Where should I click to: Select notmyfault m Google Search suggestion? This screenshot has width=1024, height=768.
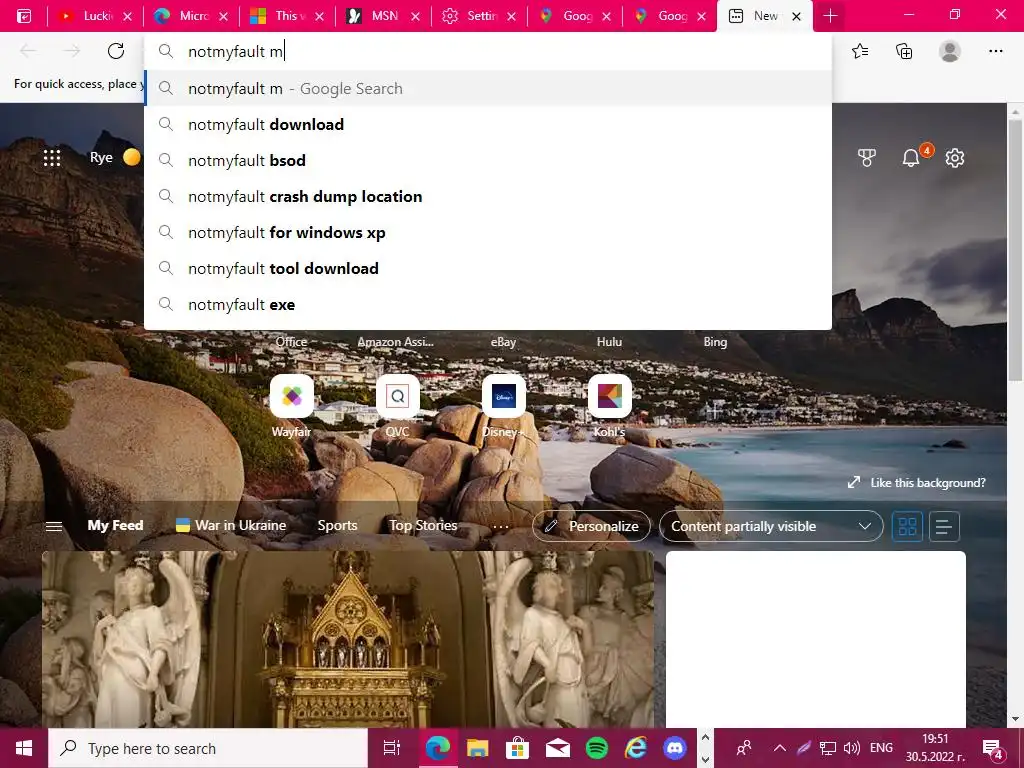point(488,88)
